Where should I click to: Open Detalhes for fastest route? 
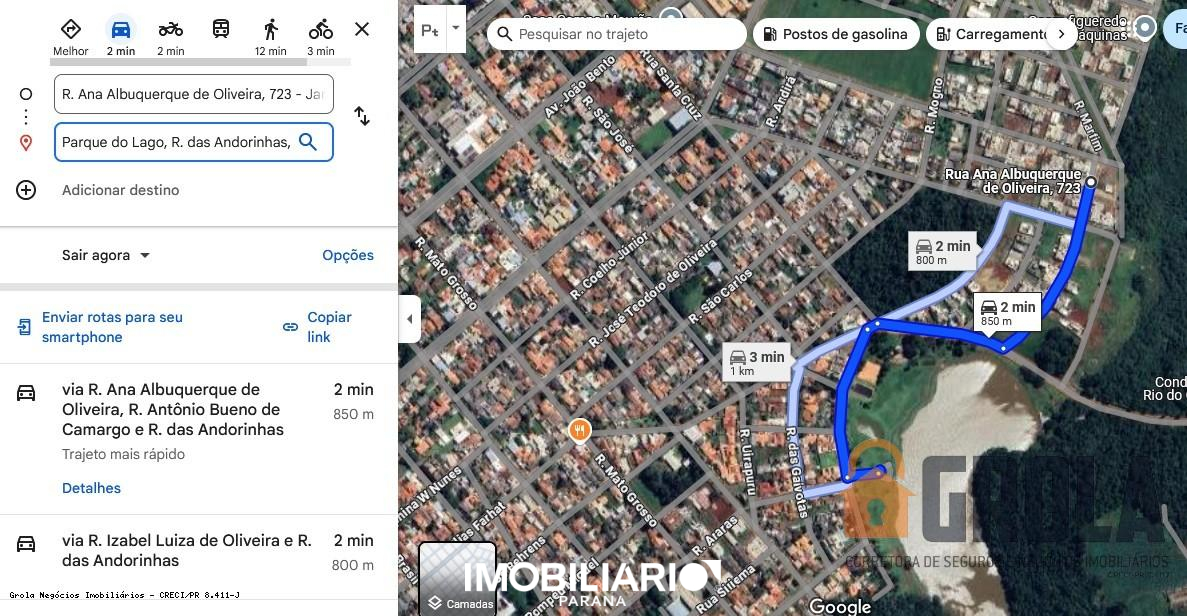(x=92, y=488)
